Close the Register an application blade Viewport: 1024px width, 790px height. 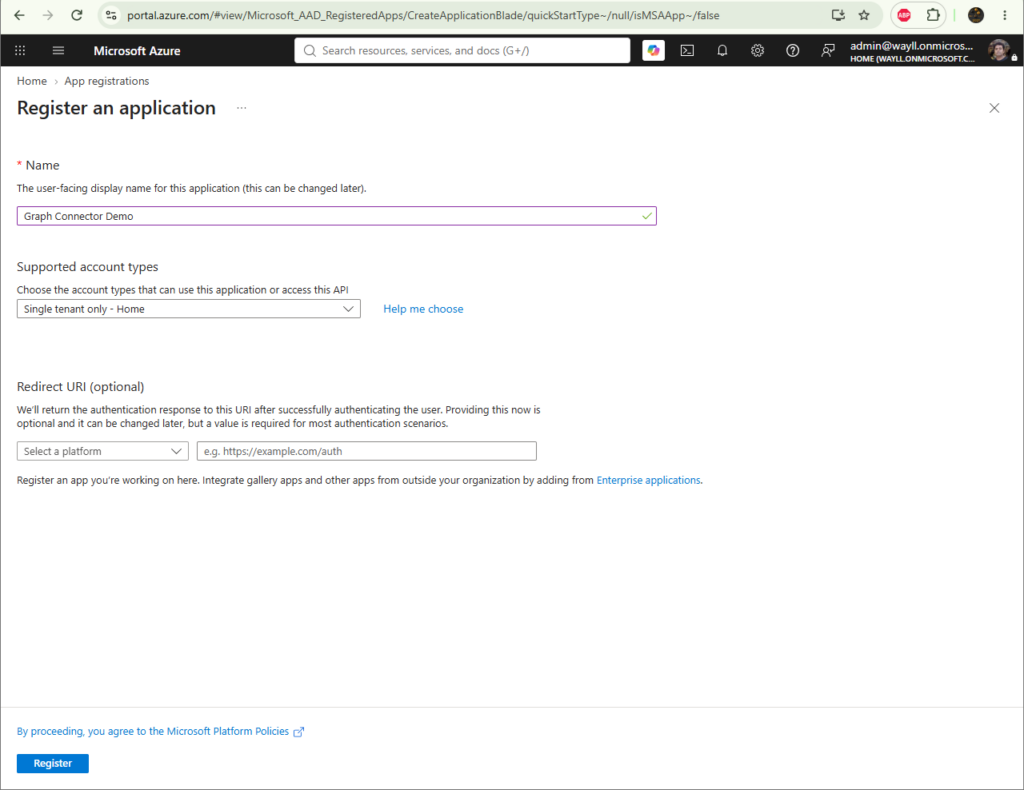point(994,108)
